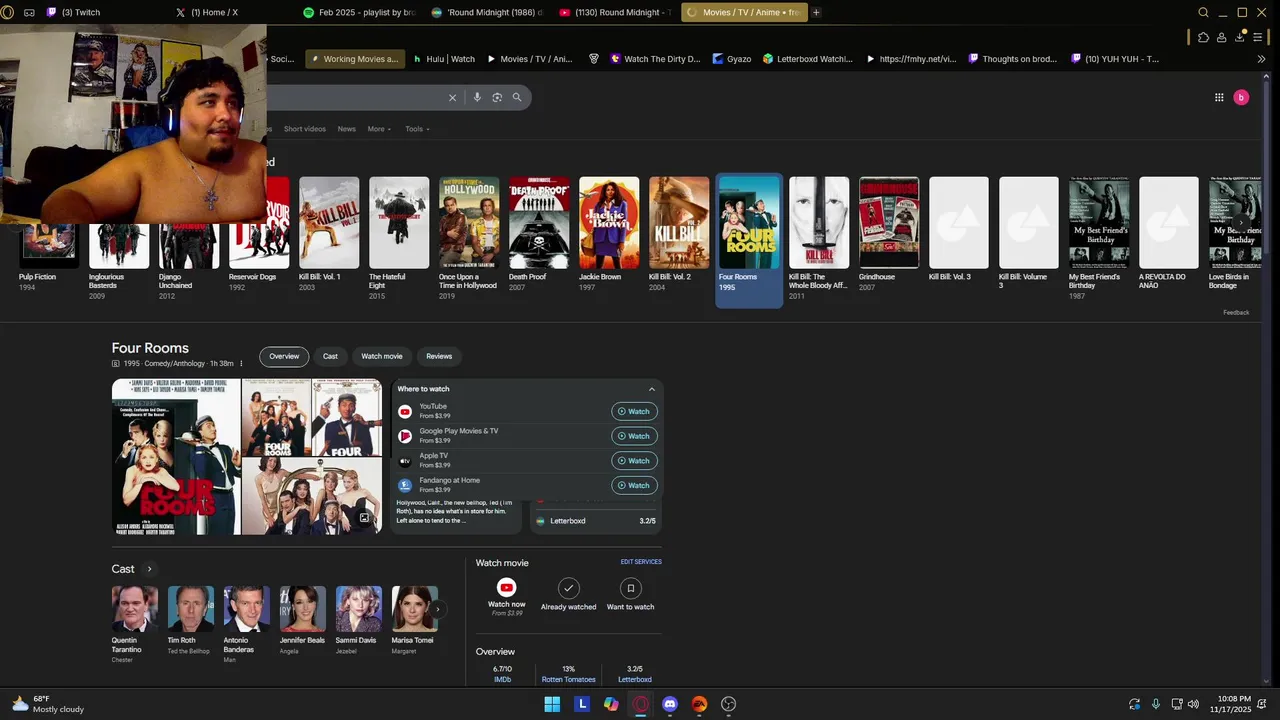Click Watch button for Apple TV

(x=634, y=461)
